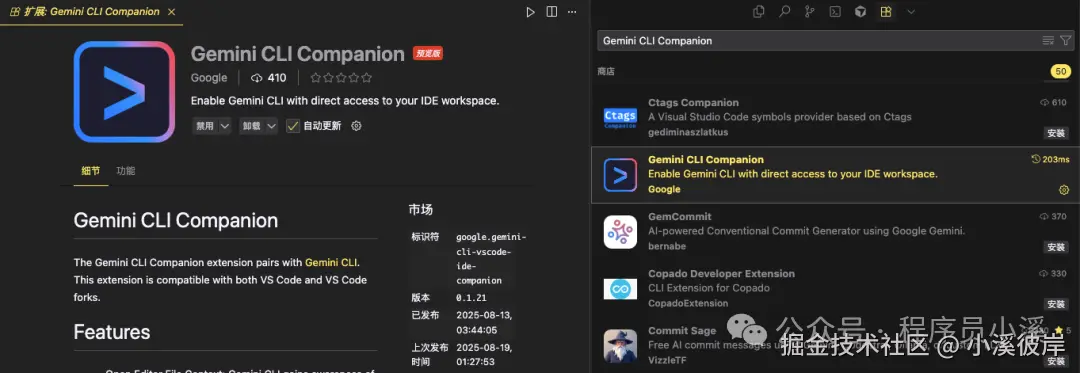Open the cube-shaped activity icon
The width and height of the screenshot is (1080, 373).
860,12
